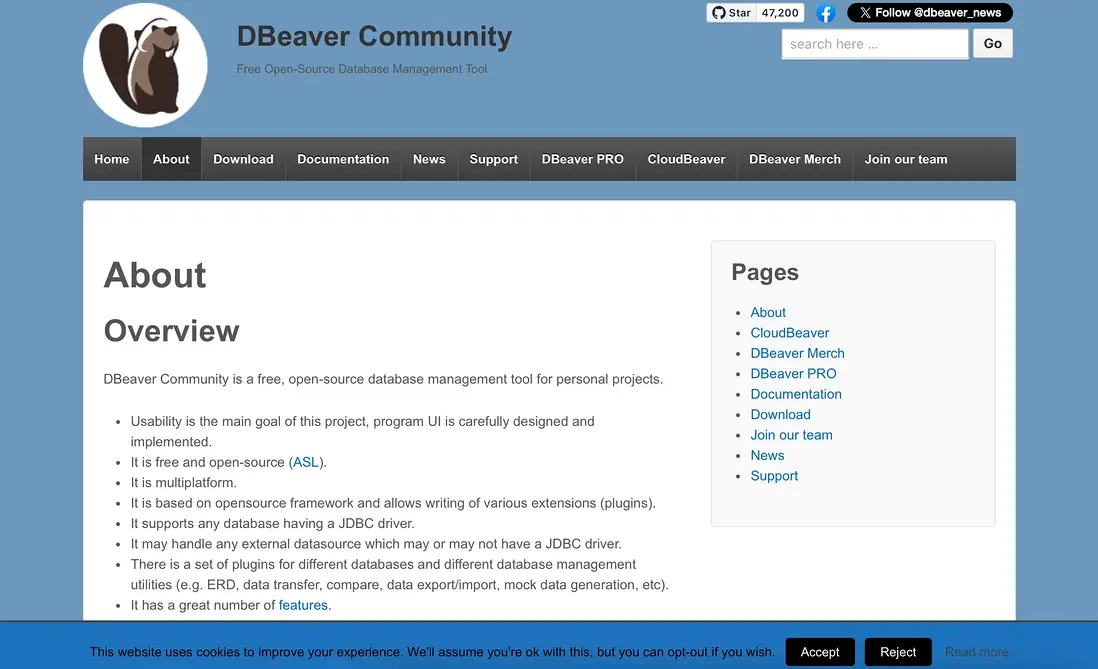Open DBeaver PRO in the Pages sidebar

click(793, 373)
